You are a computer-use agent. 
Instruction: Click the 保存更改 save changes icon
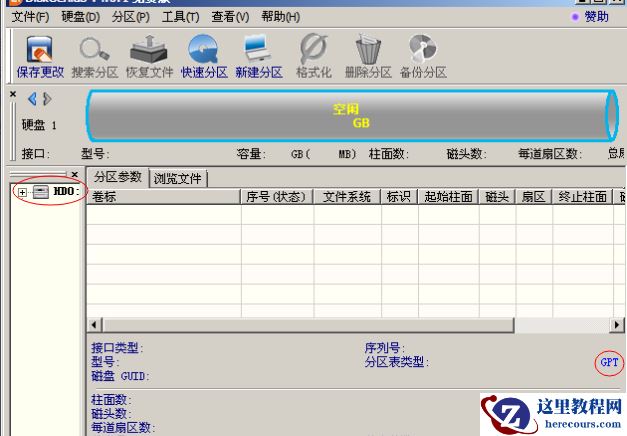[40, 49]
